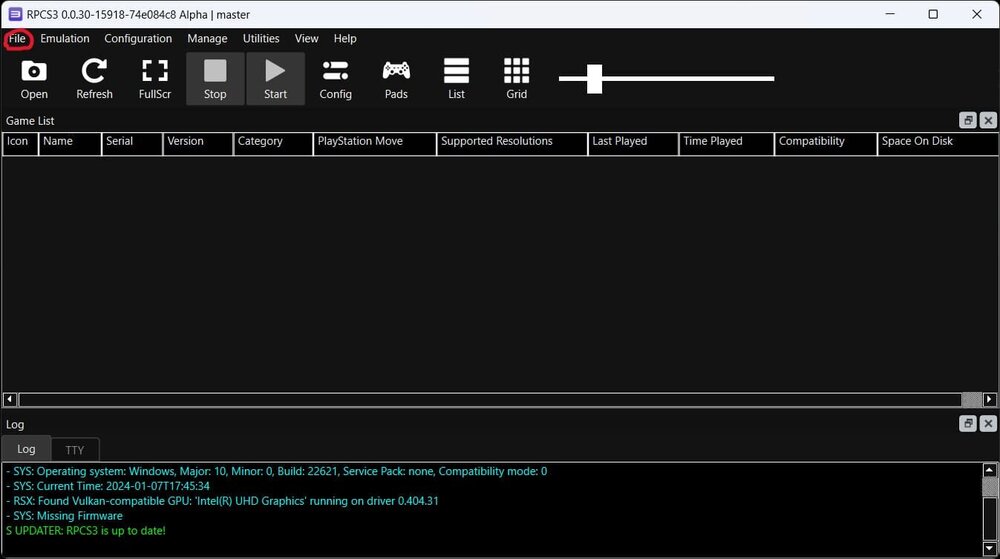Screen dimensions: 1000x559
Task: Switch the game list to Grid view
Action: coord(516,79)
